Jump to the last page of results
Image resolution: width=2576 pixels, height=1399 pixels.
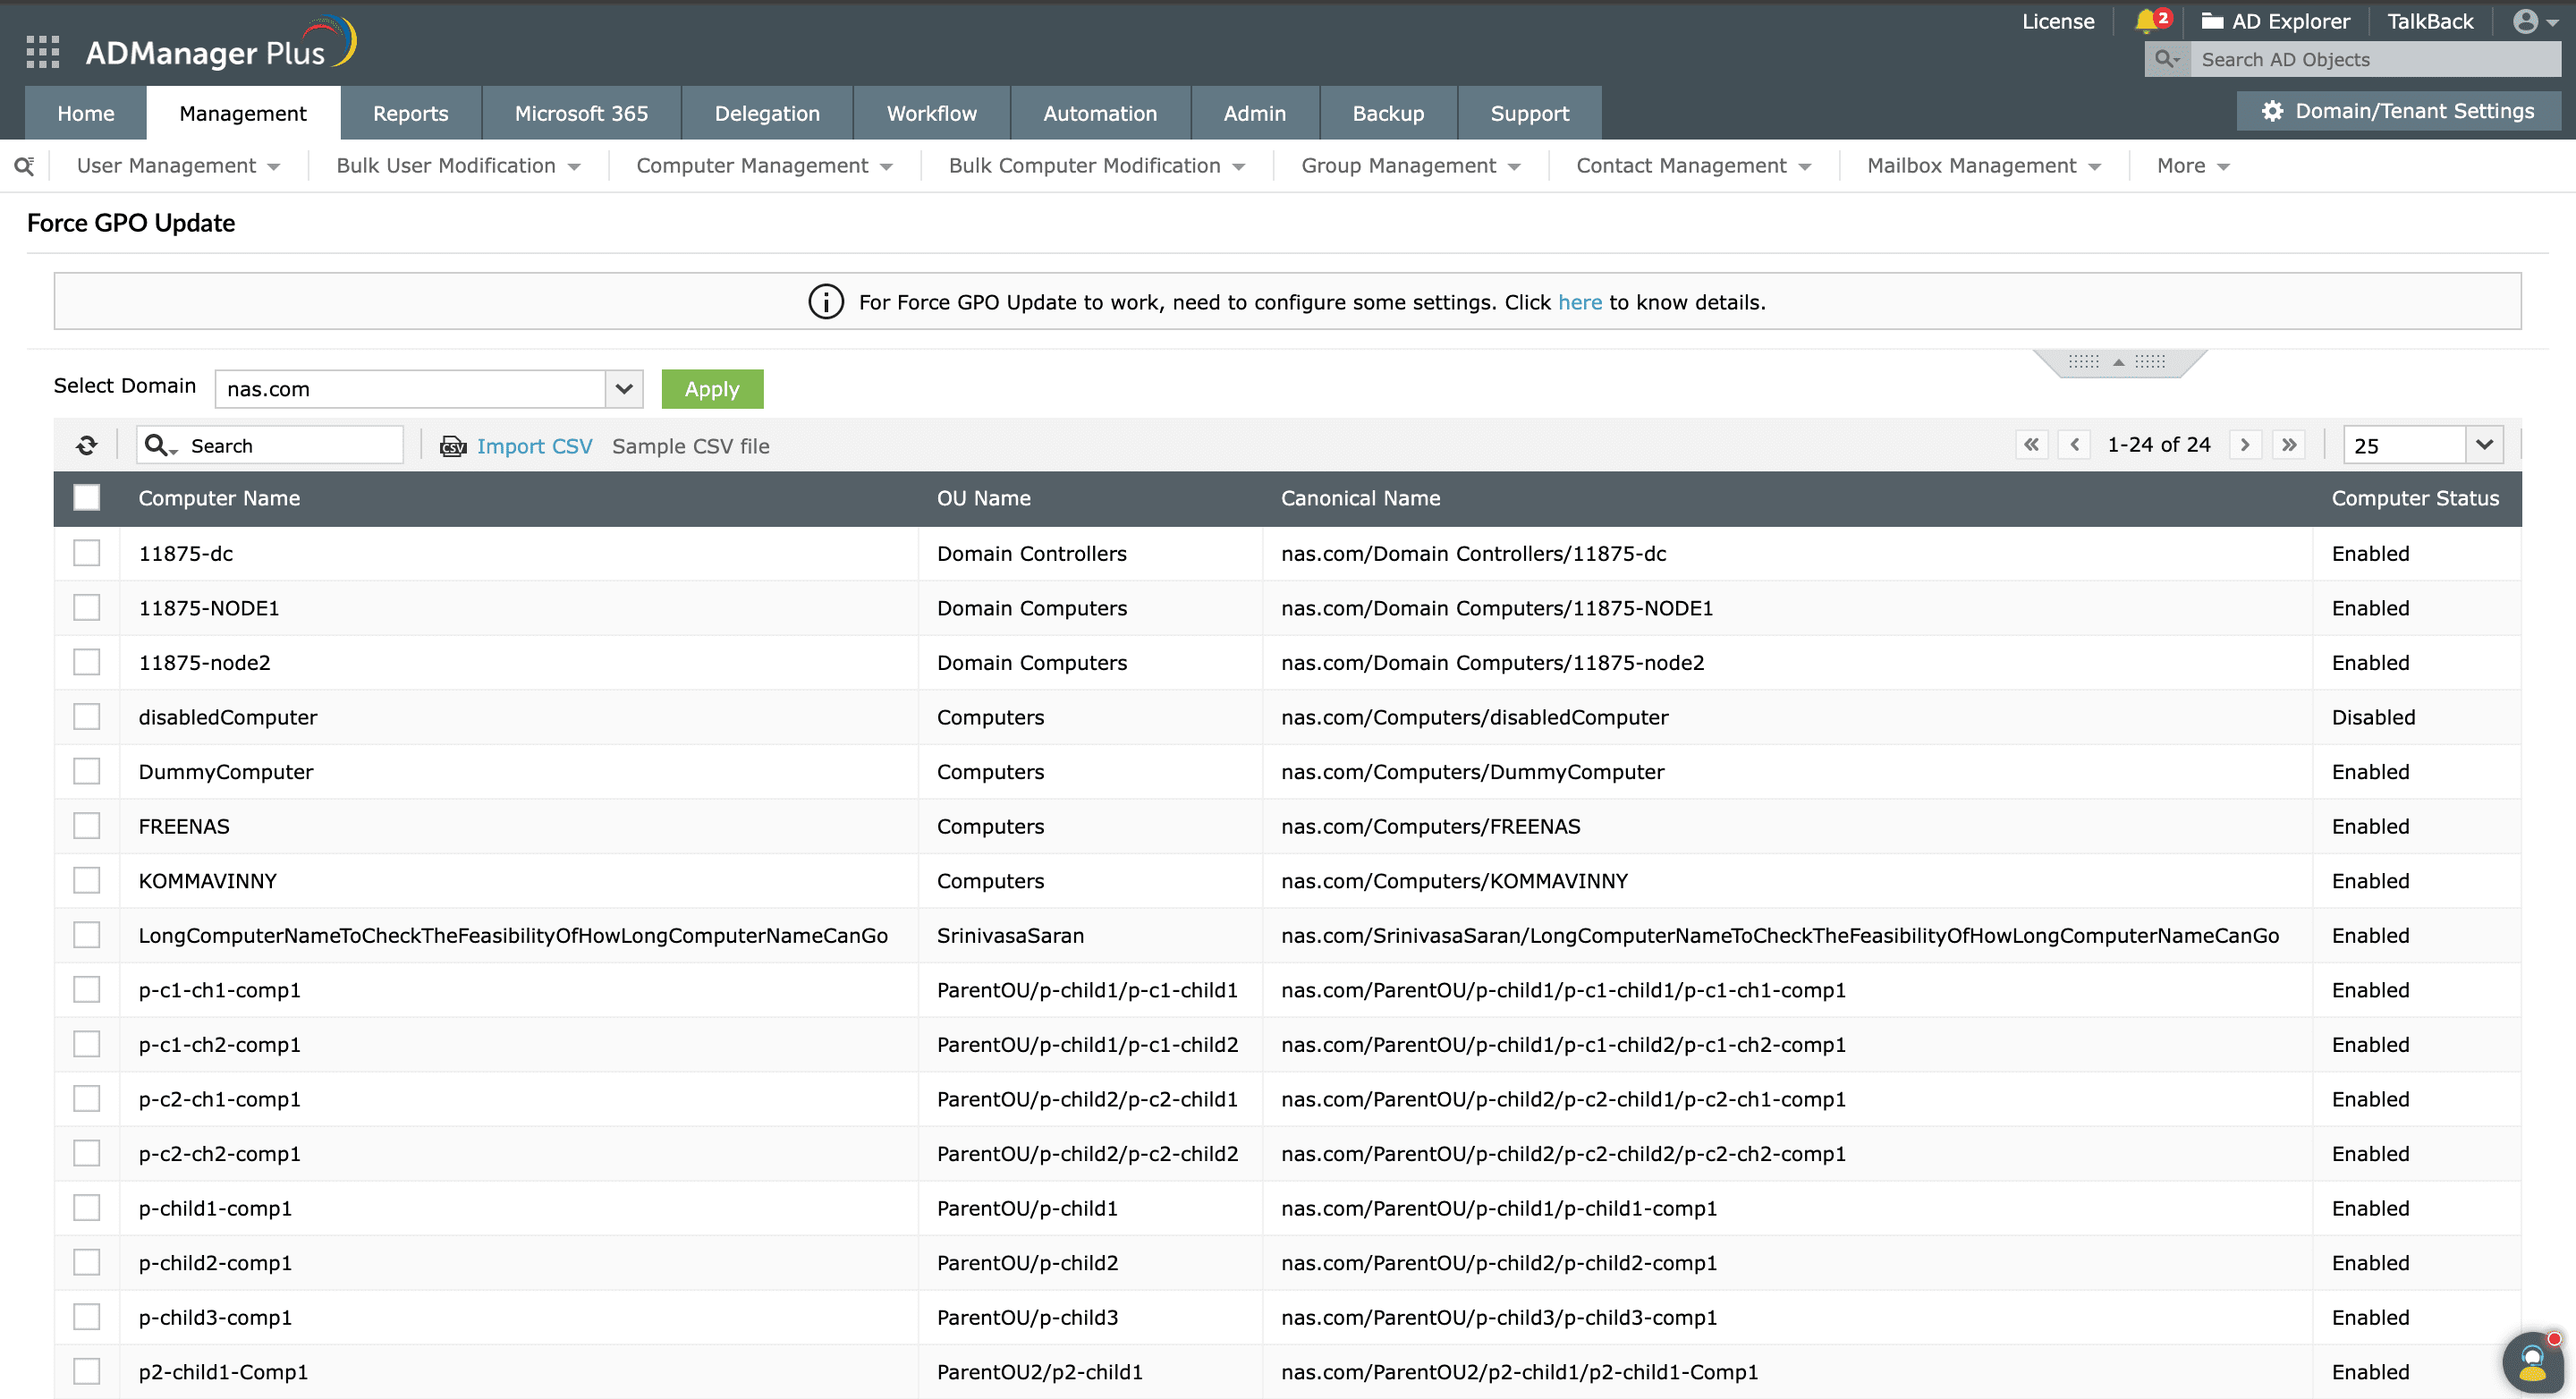[x=2289, y=444]
